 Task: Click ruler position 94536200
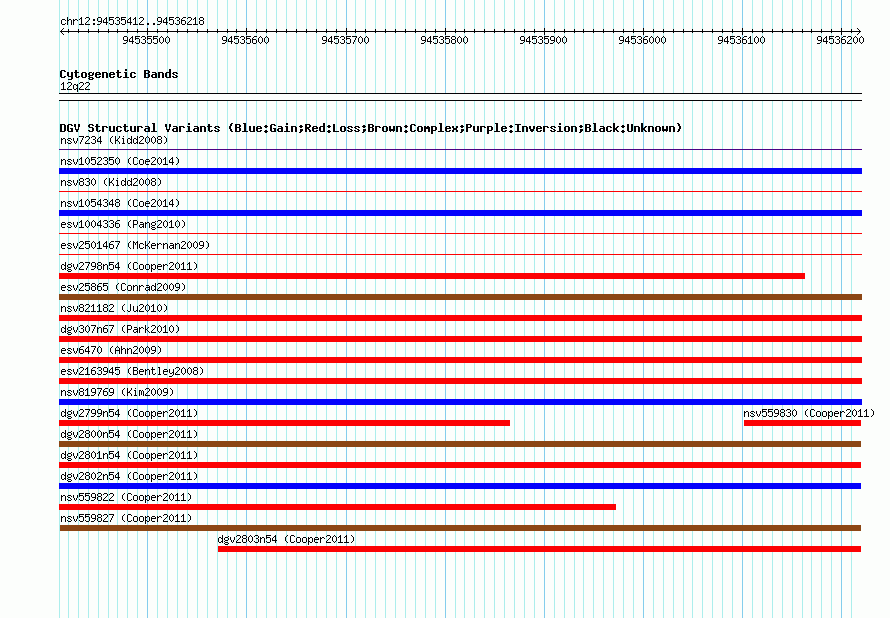coord(841,40)
